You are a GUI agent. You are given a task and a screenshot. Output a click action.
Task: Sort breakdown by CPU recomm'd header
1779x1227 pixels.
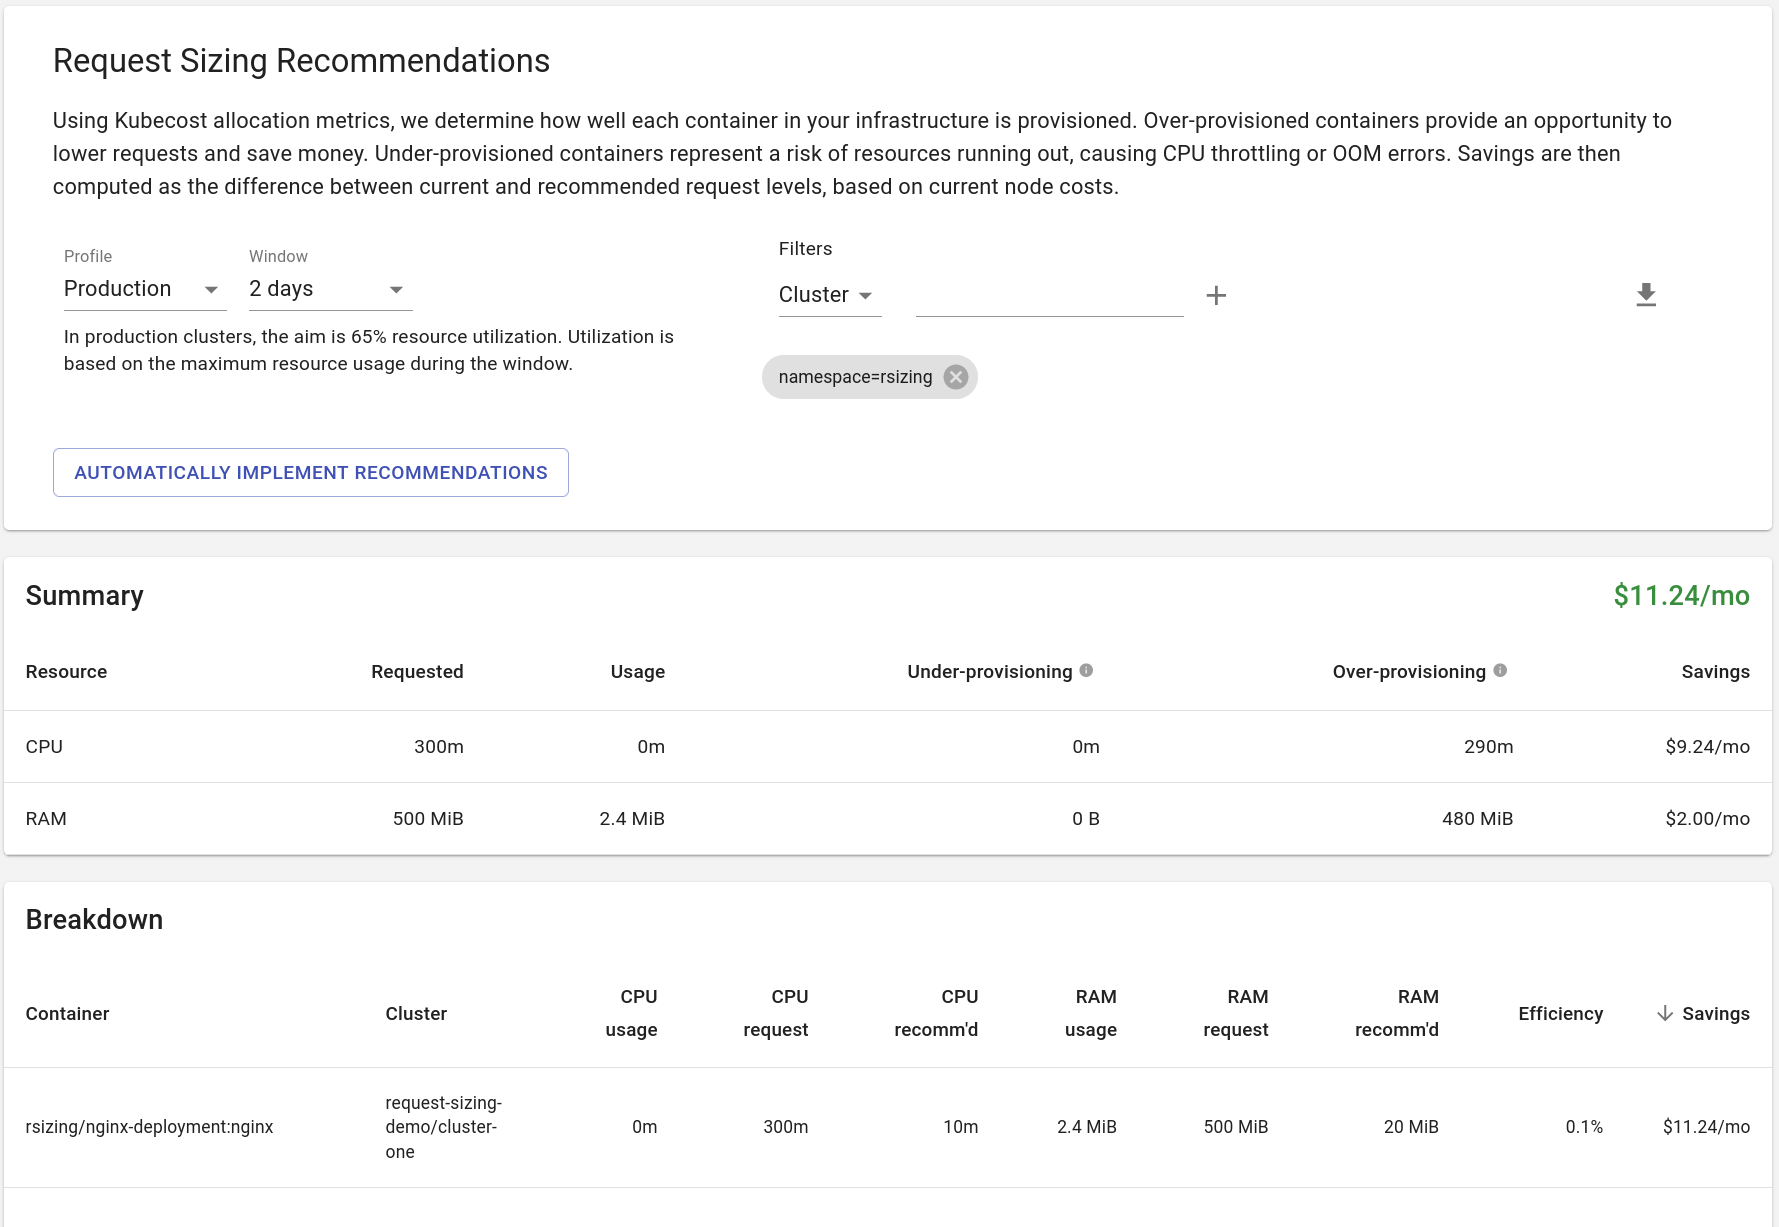(936, 1013)
